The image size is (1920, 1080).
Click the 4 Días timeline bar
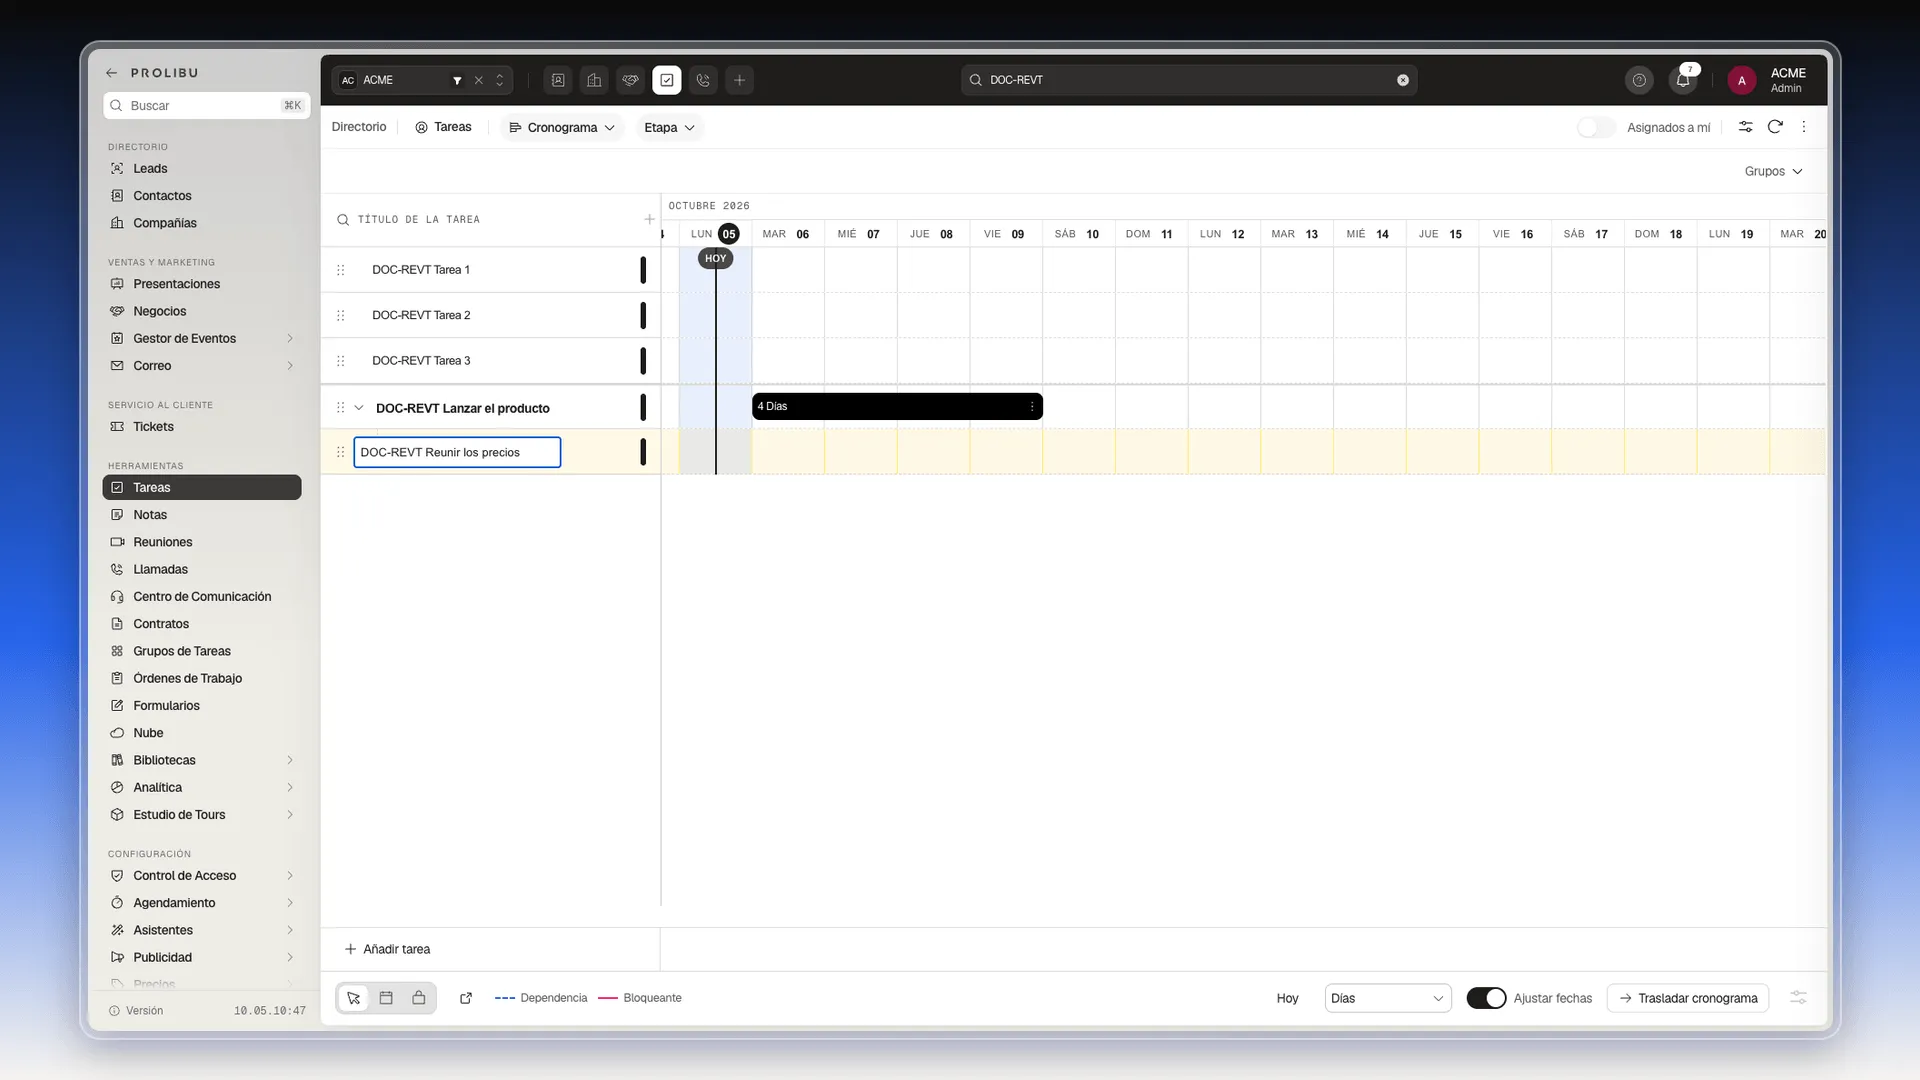[x=897, y=406]
